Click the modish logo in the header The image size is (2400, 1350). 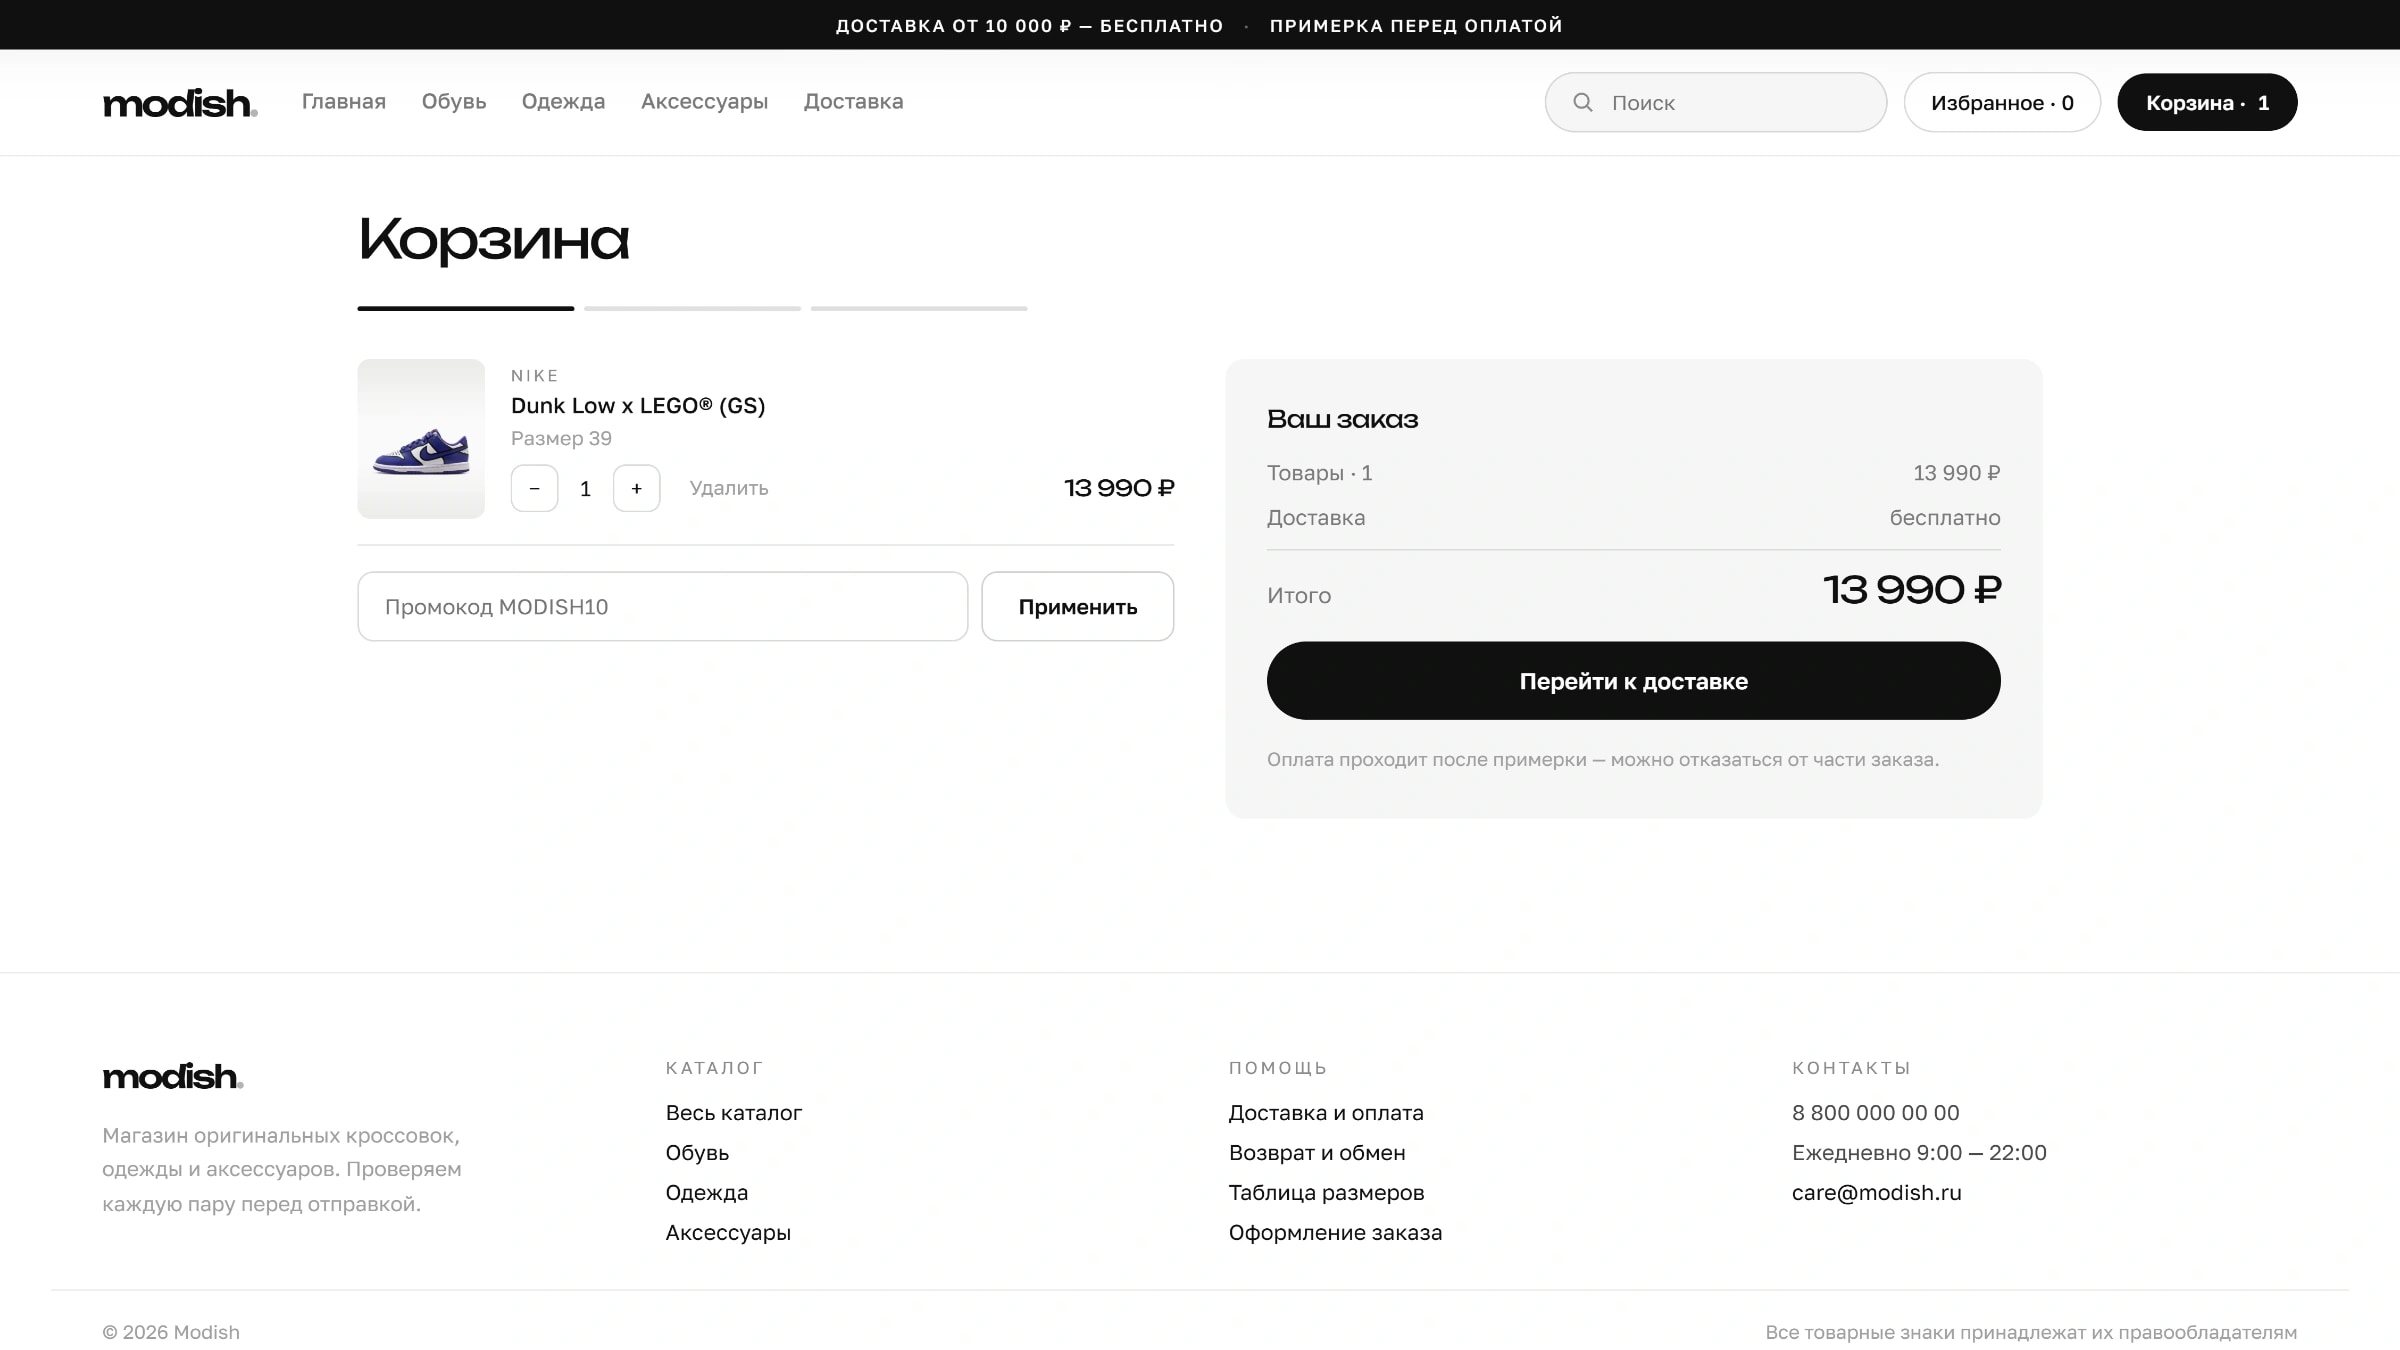click(180, 103)
